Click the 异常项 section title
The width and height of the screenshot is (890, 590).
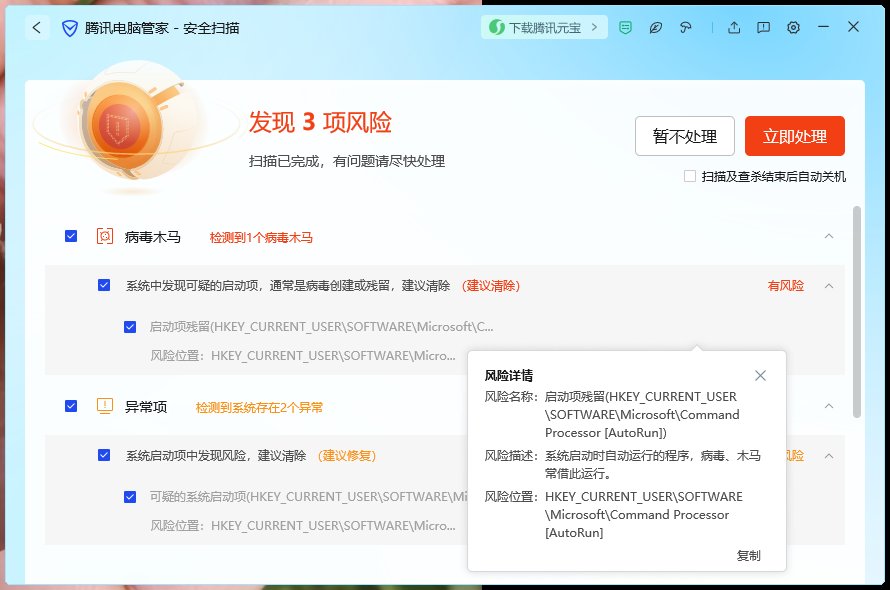click(146, 407)
